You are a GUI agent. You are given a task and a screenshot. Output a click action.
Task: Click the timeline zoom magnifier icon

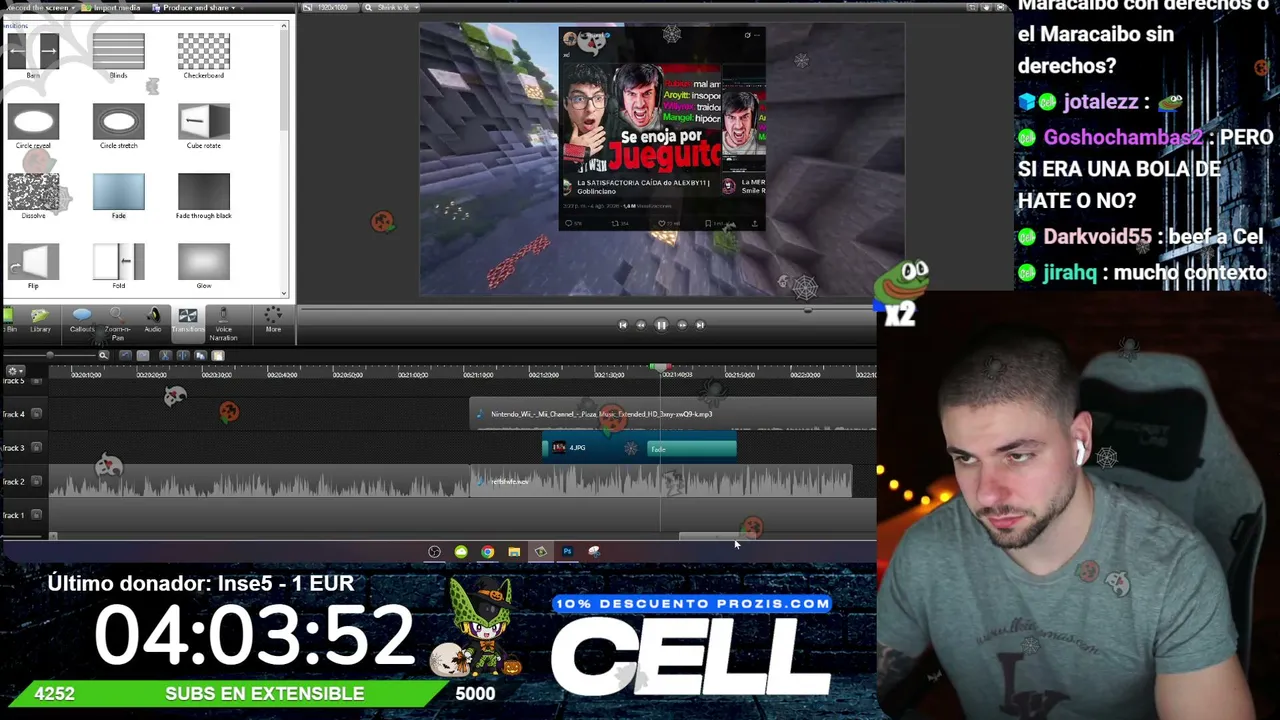(x=103, y=355)
